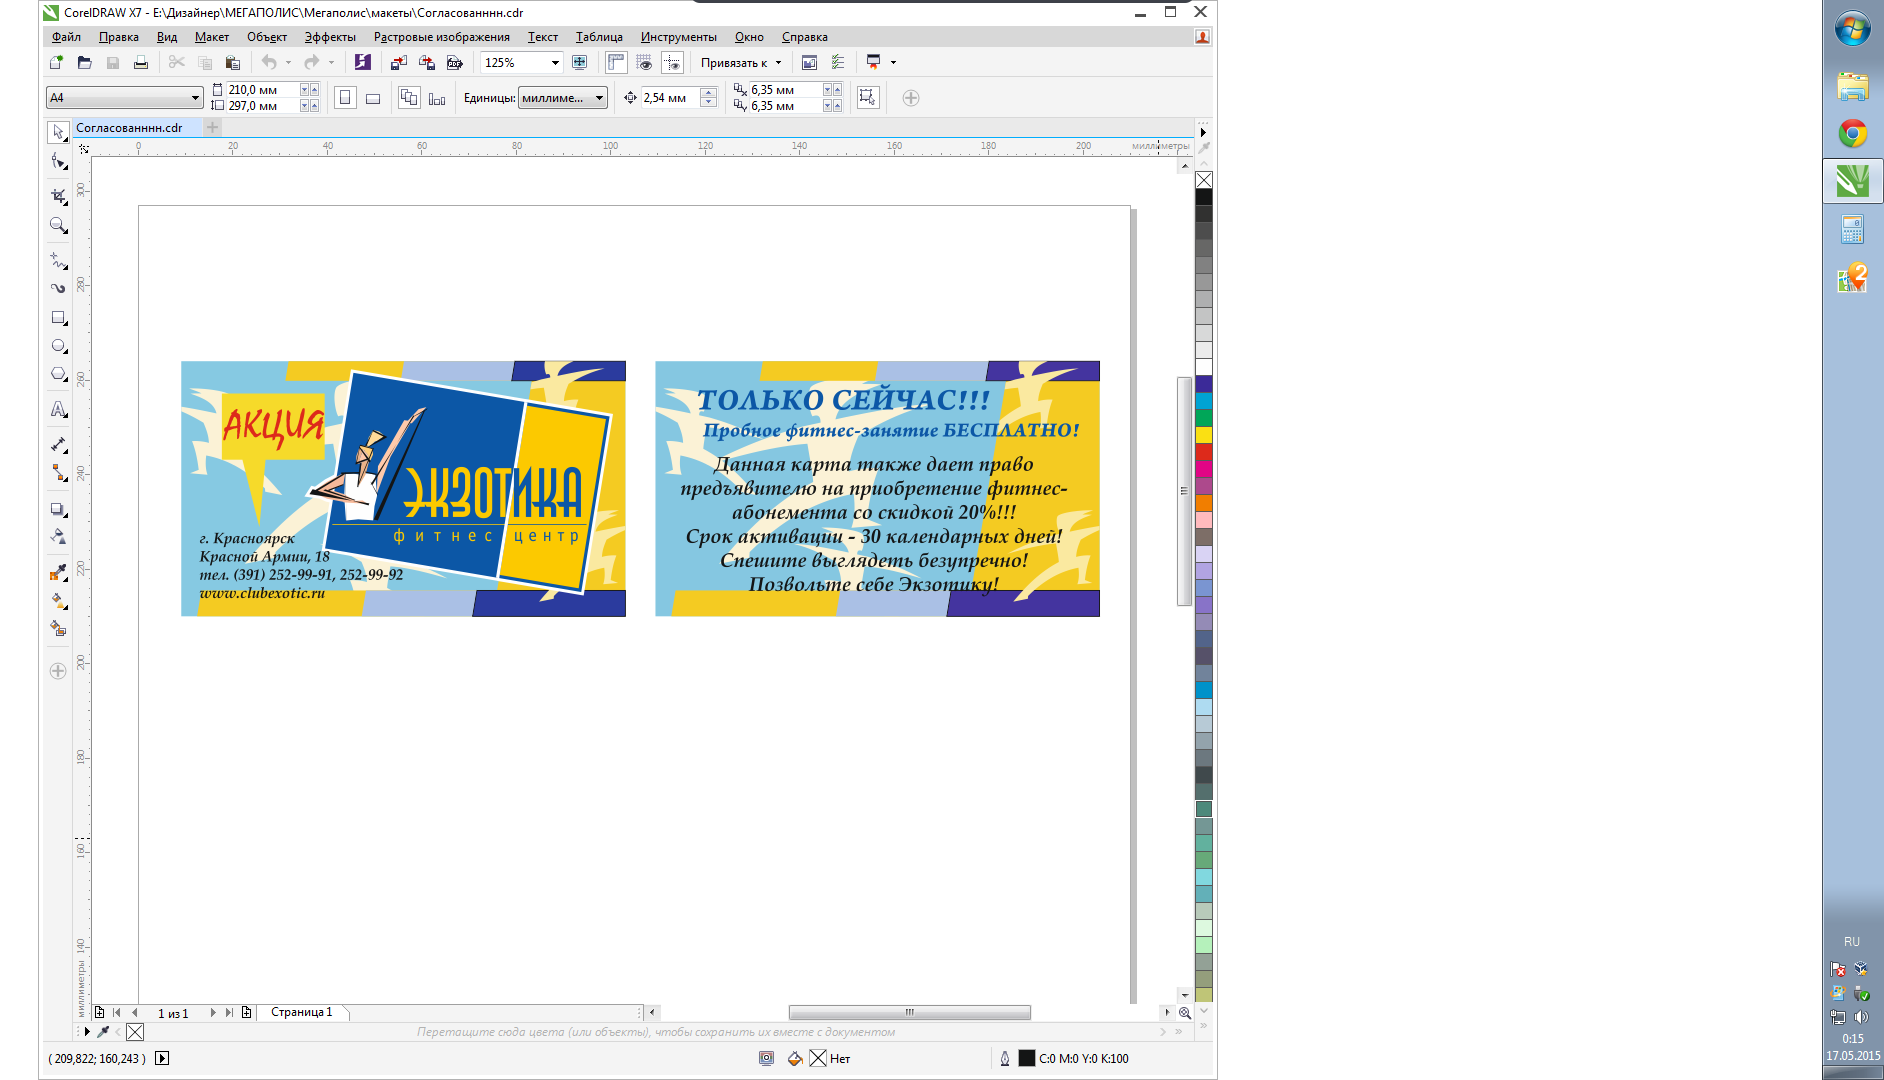
Task: Click the New document icon
Action: (56, 62)
